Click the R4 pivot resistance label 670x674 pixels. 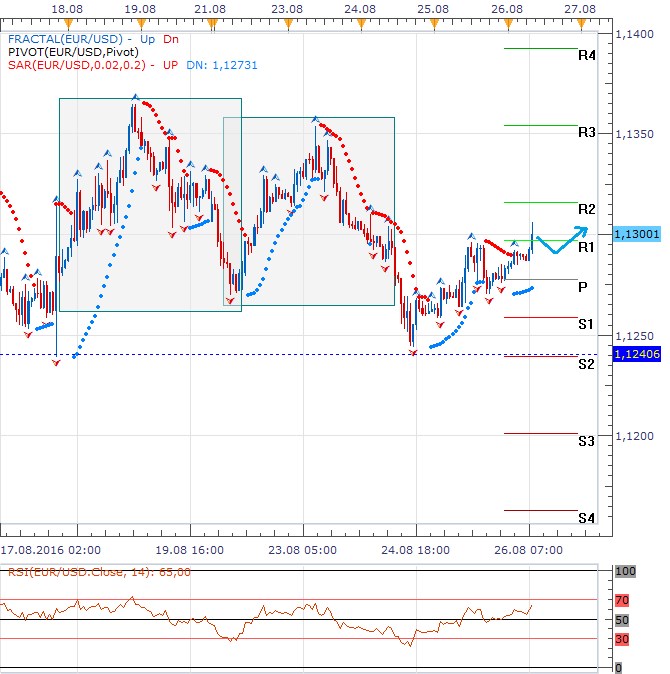click(587, 56)
